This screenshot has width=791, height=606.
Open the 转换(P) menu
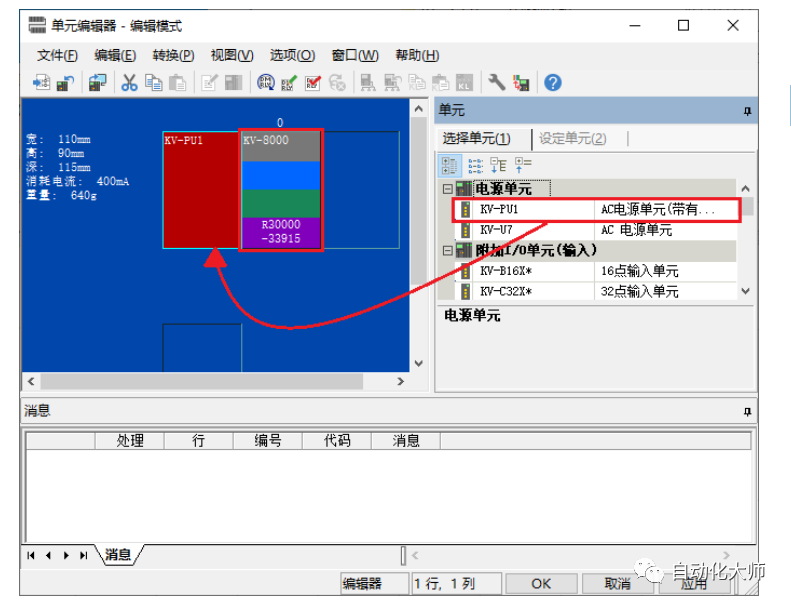[174, 55]
